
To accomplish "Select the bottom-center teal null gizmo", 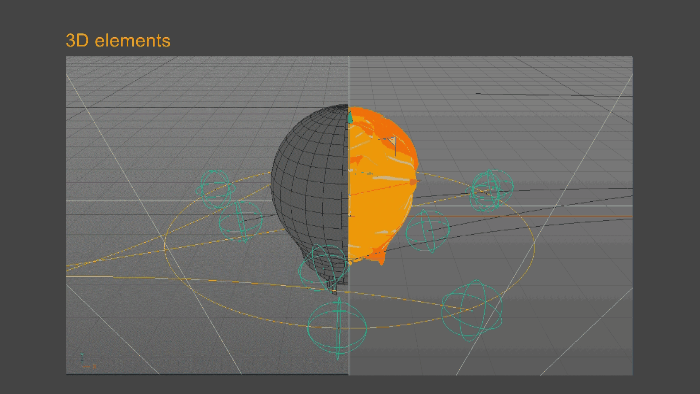I will [338, 328].
